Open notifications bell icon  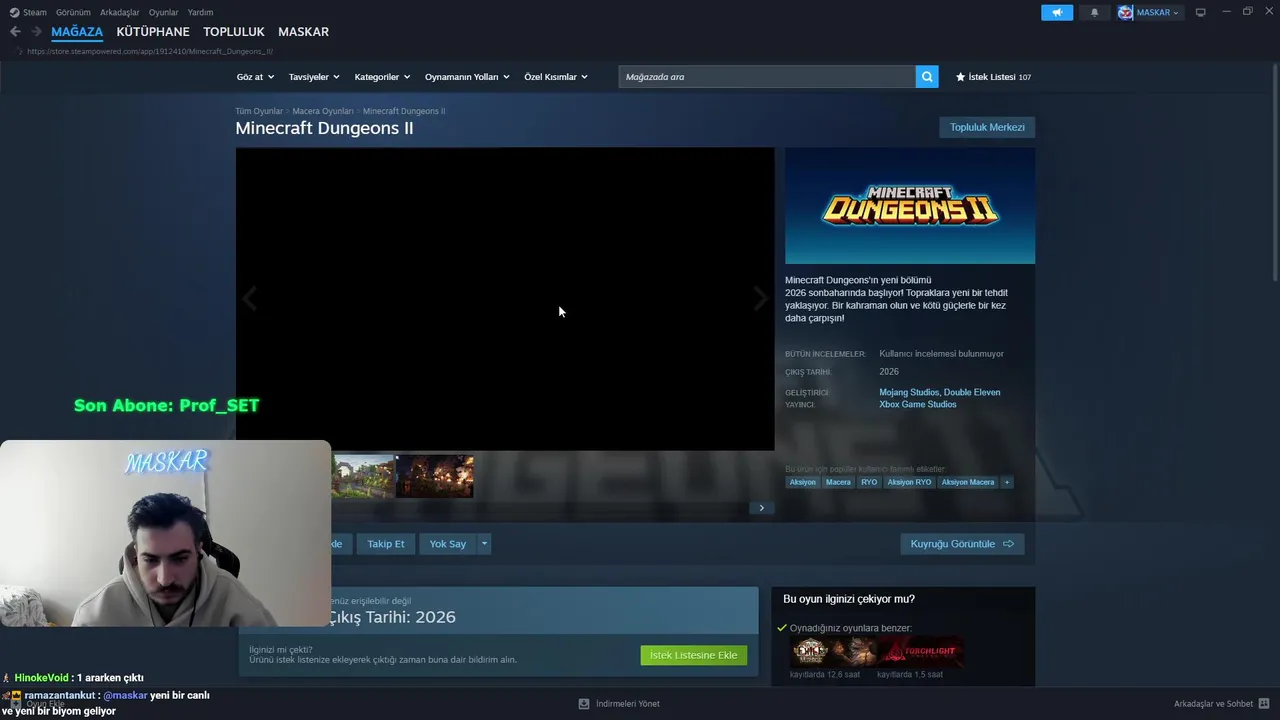point(1094,12)
